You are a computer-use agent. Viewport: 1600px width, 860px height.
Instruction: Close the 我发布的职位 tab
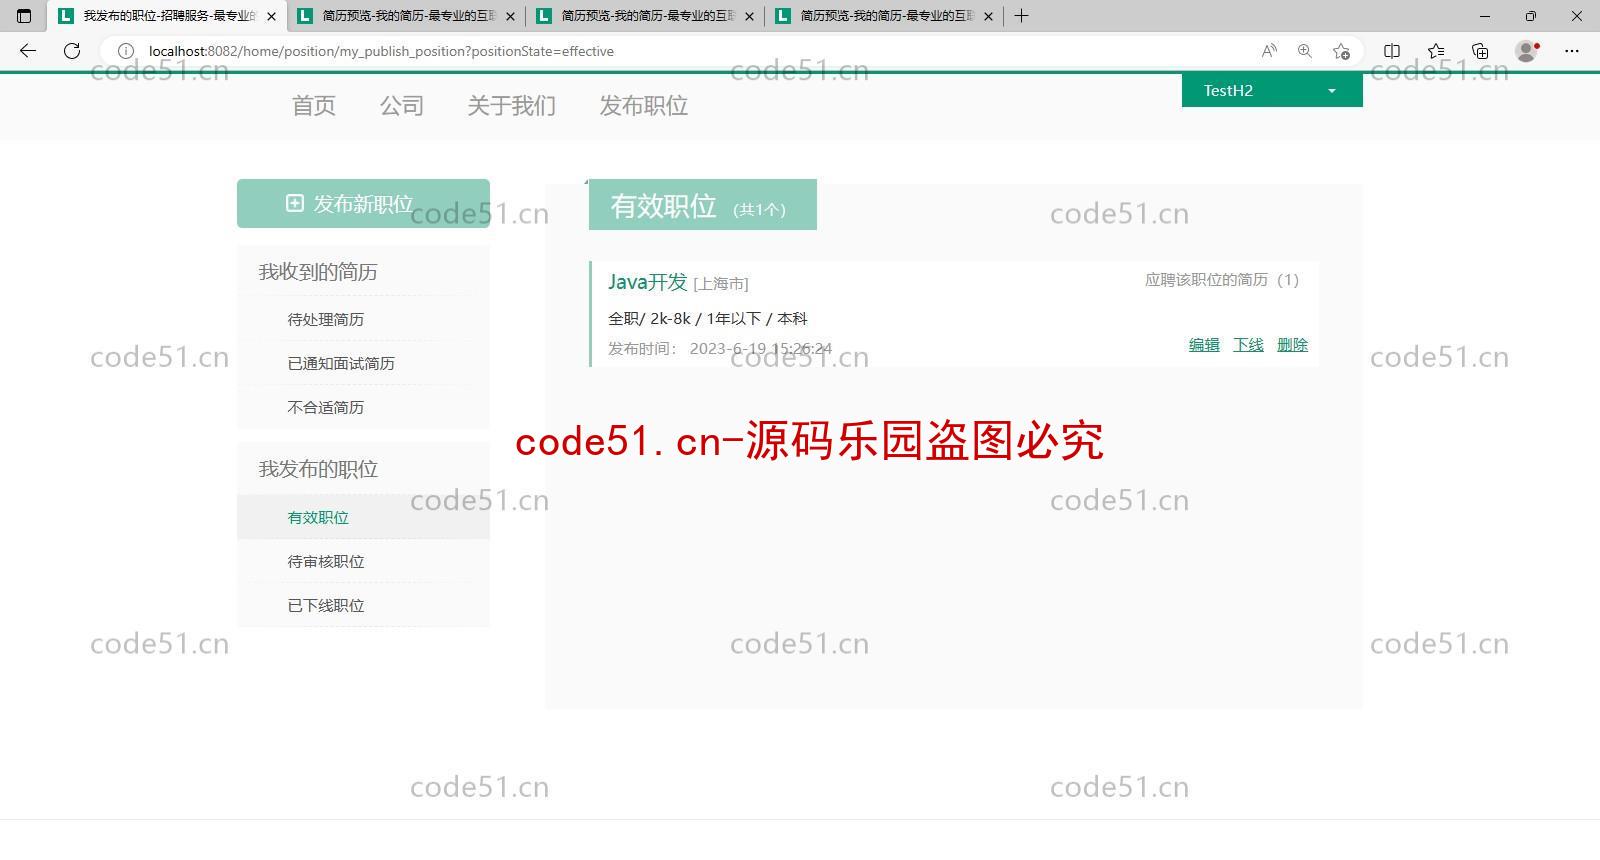pos(271,16)
